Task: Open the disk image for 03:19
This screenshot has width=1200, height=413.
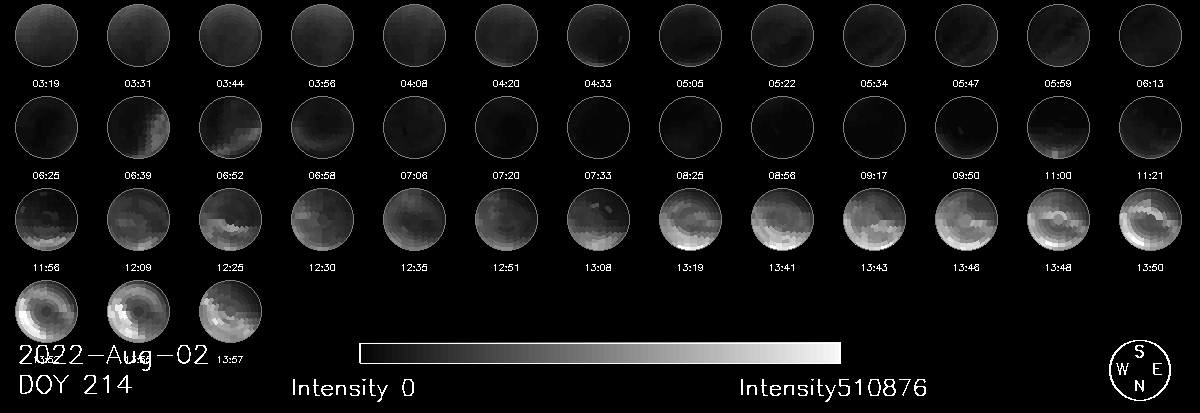Action: click(47, 35)
